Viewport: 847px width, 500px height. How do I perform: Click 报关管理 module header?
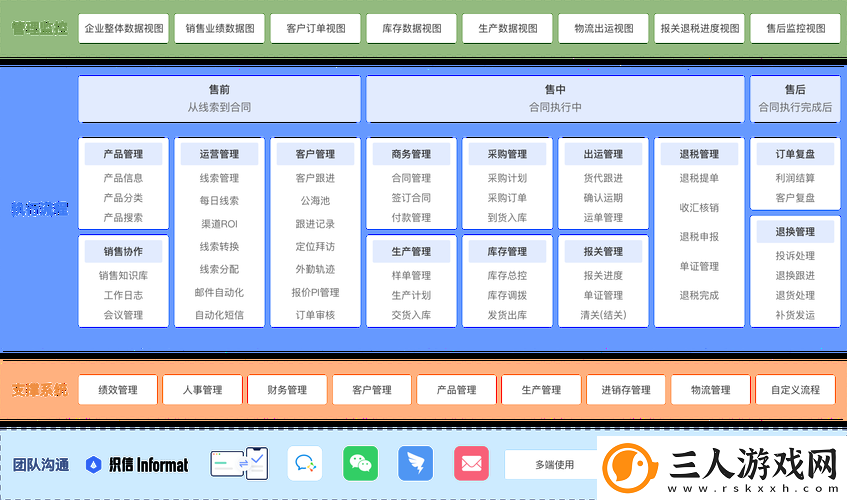pyautogui.click(x=603, y=252)
